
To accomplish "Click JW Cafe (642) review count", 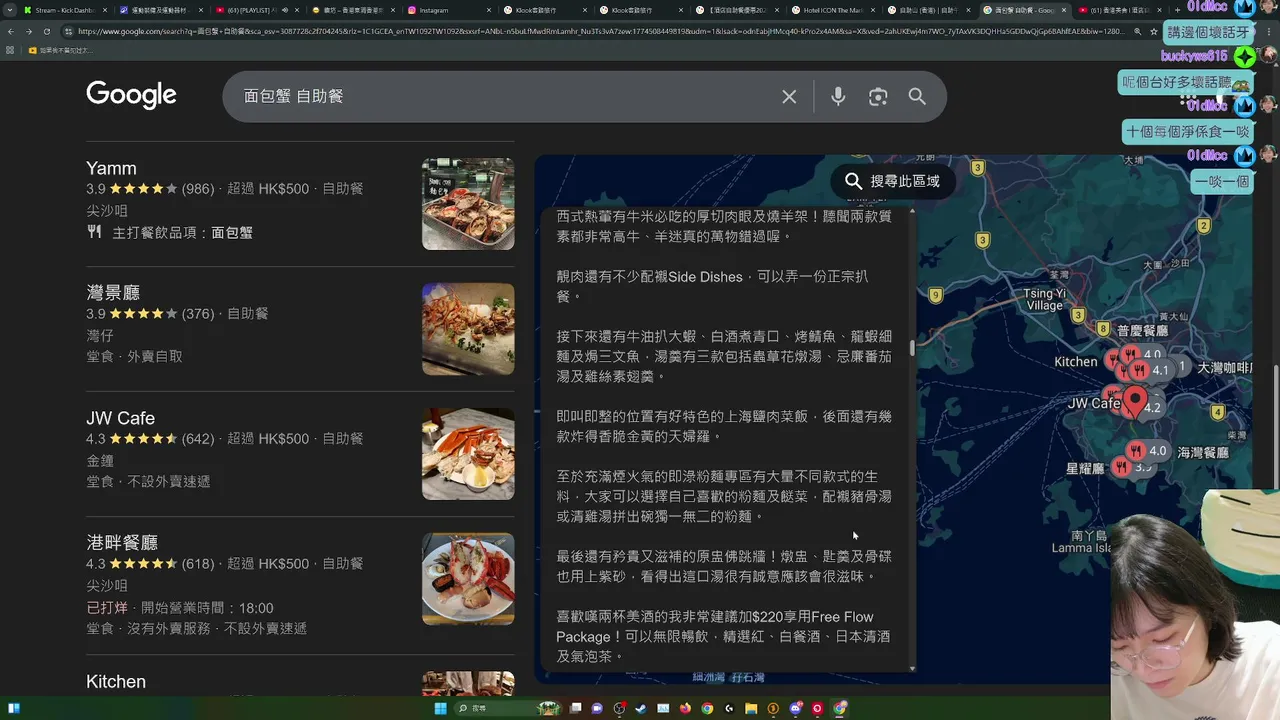I will (x=198, y=438).
